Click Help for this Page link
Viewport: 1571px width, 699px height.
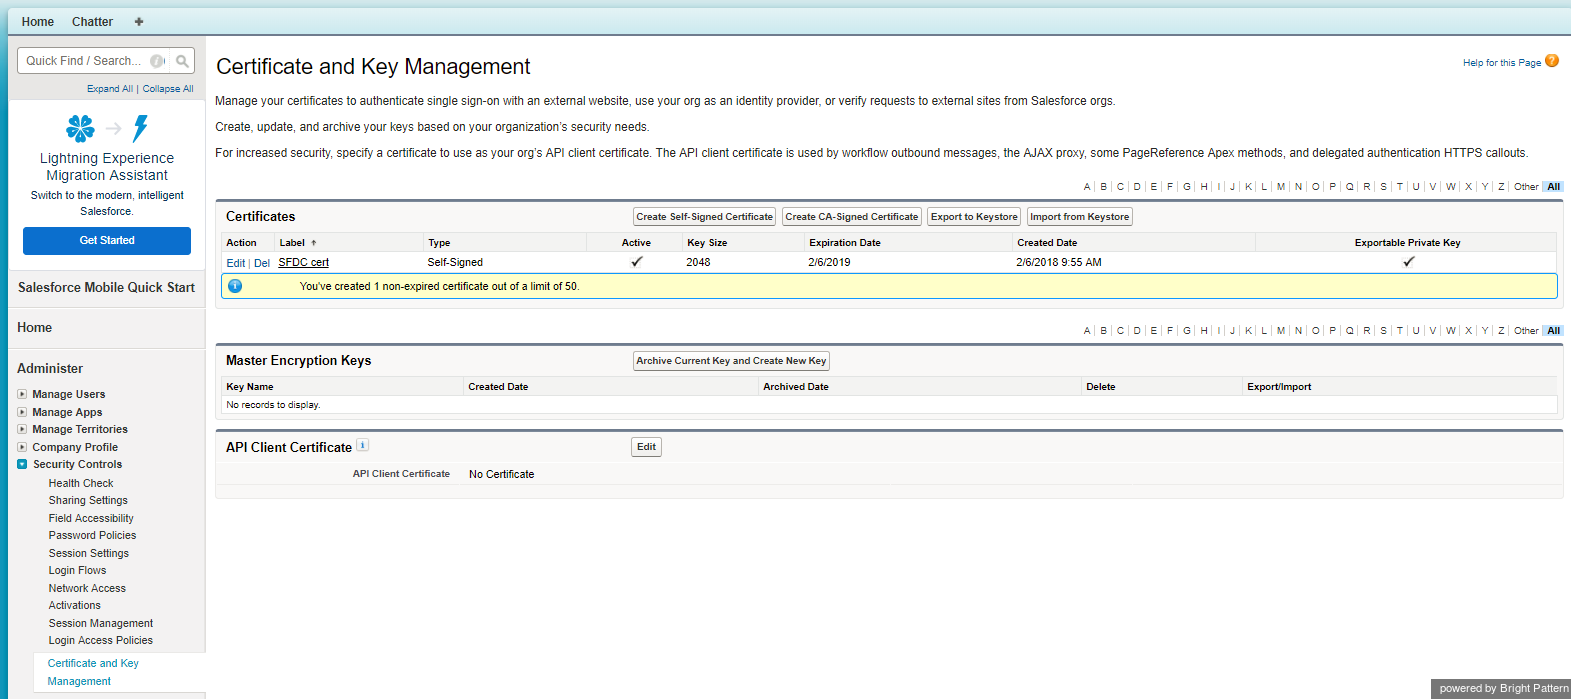[1502, 63]
